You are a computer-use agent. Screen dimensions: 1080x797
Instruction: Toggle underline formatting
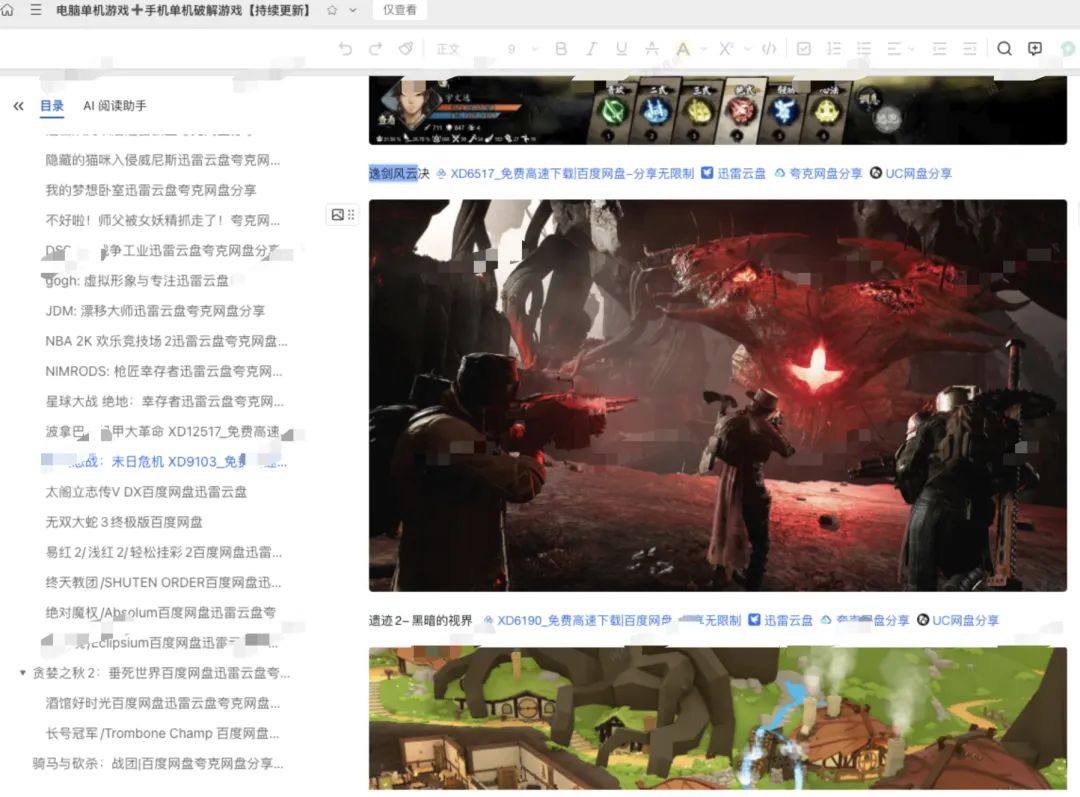621,48
